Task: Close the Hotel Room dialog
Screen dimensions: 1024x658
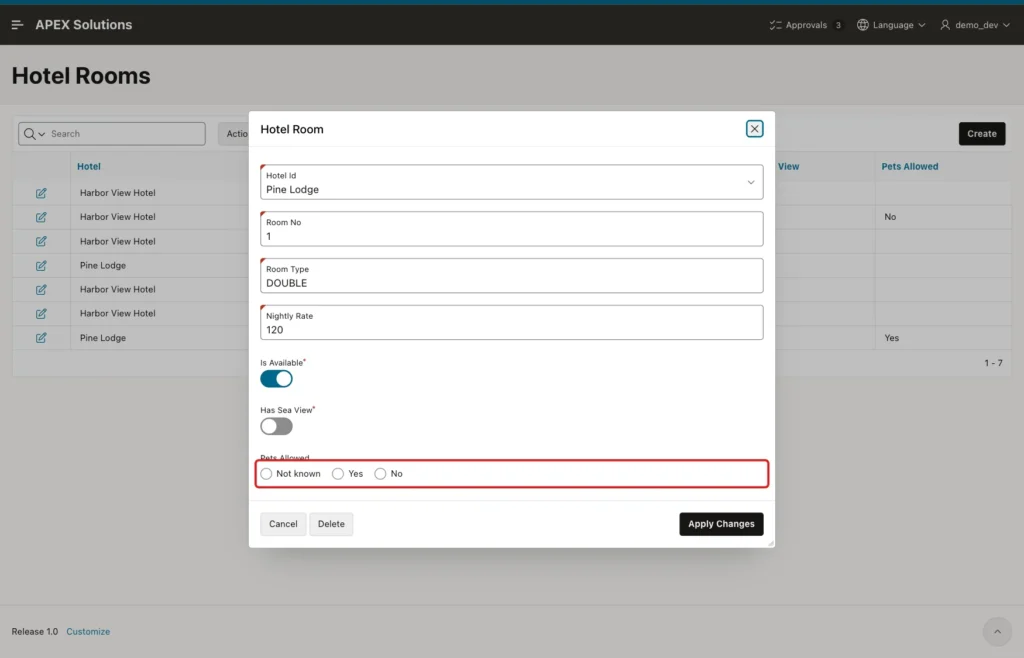Action: point(754,129)
